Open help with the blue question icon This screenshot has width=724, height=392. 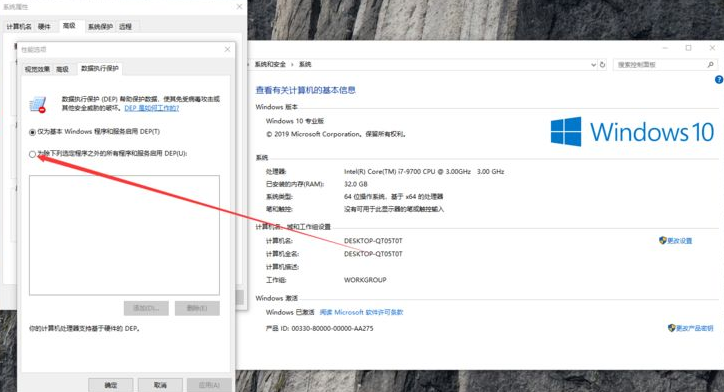pyautogui.click(x=719, y=80)
